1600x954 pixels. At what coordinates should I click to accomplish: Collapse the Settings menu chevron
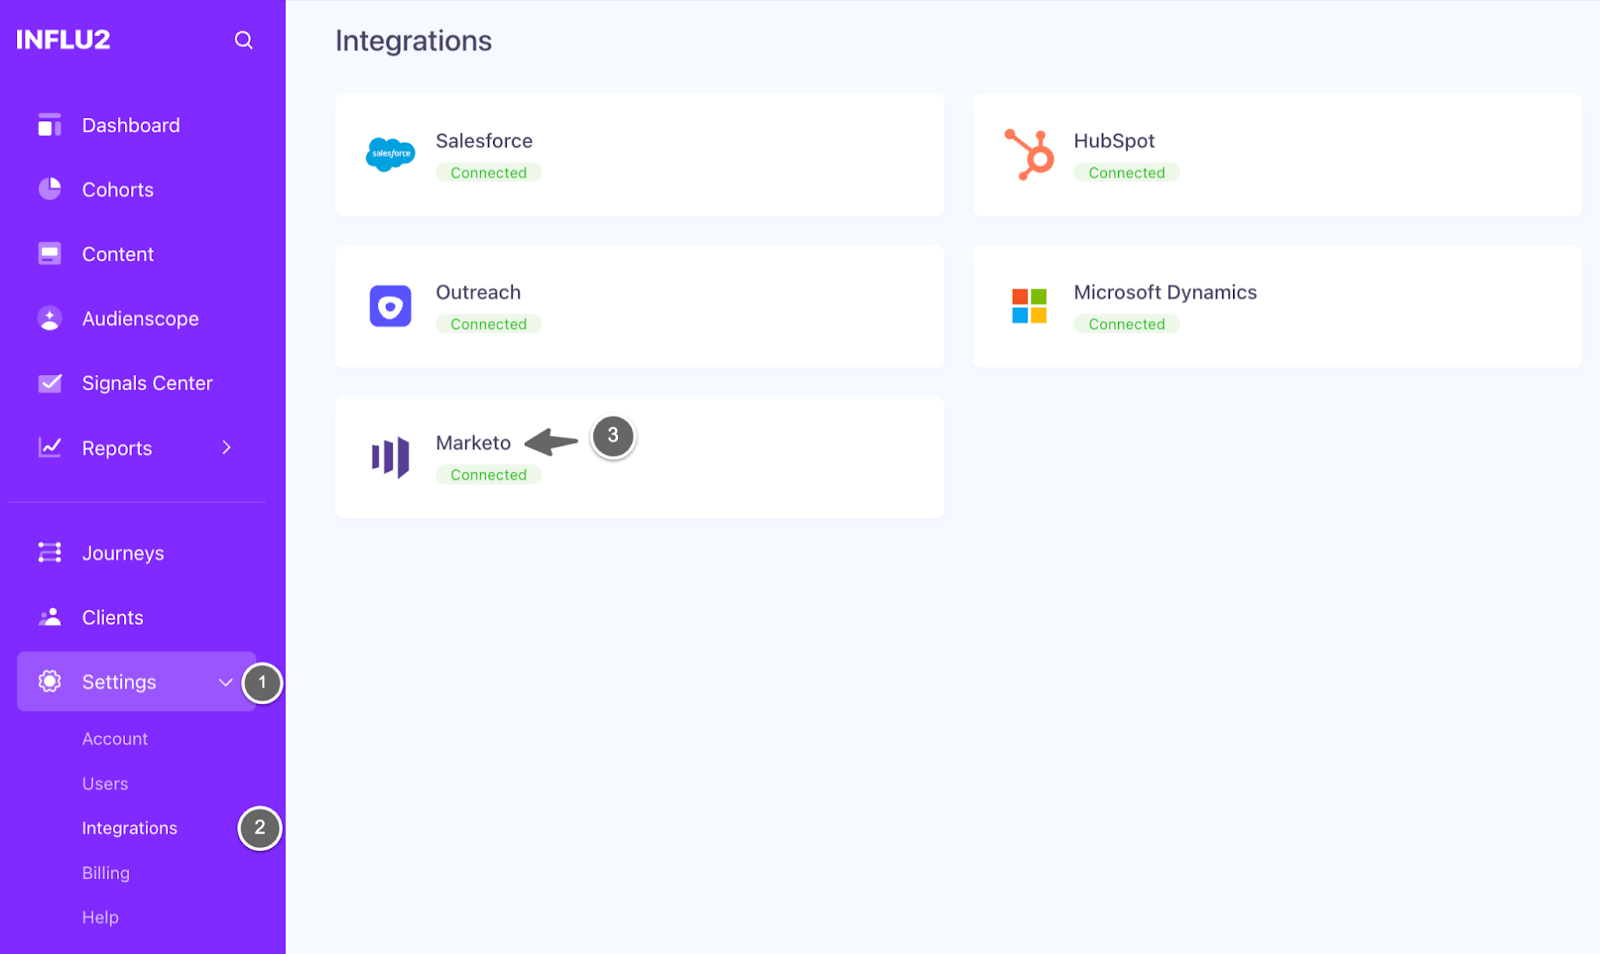click(x=225, y=682)
